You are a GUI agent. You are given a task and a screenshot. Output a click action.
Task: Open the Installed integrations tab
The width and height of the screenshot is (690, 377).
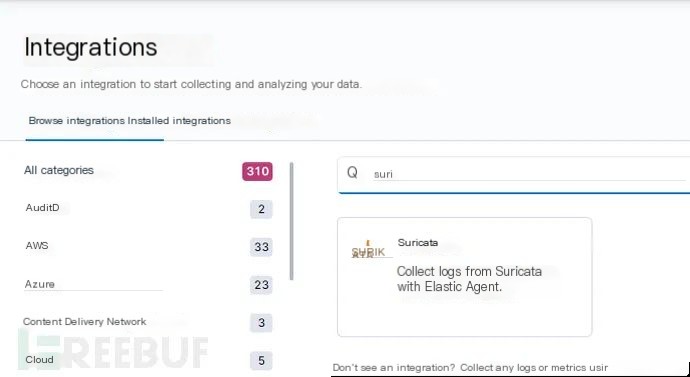tap(179, 121)
